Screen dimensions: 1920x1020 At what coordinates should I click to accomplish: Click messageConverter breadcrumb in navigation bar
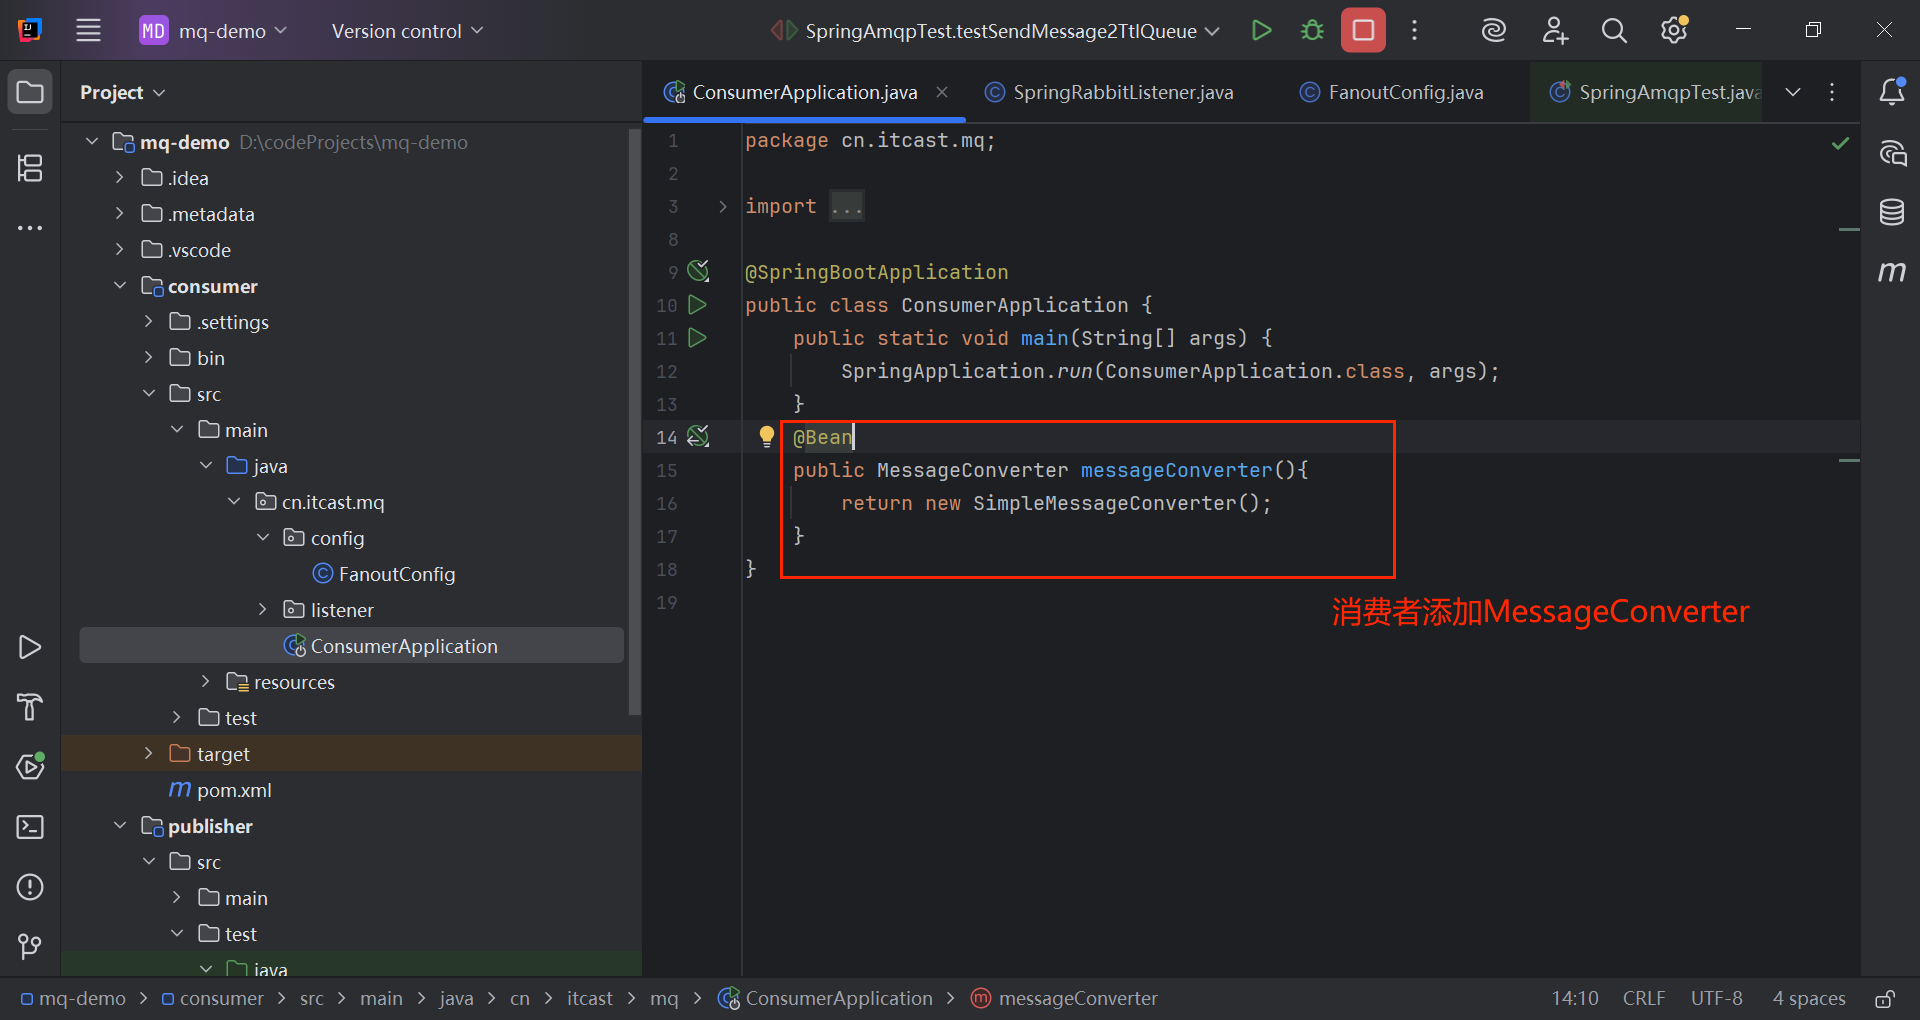[1065, 998]
